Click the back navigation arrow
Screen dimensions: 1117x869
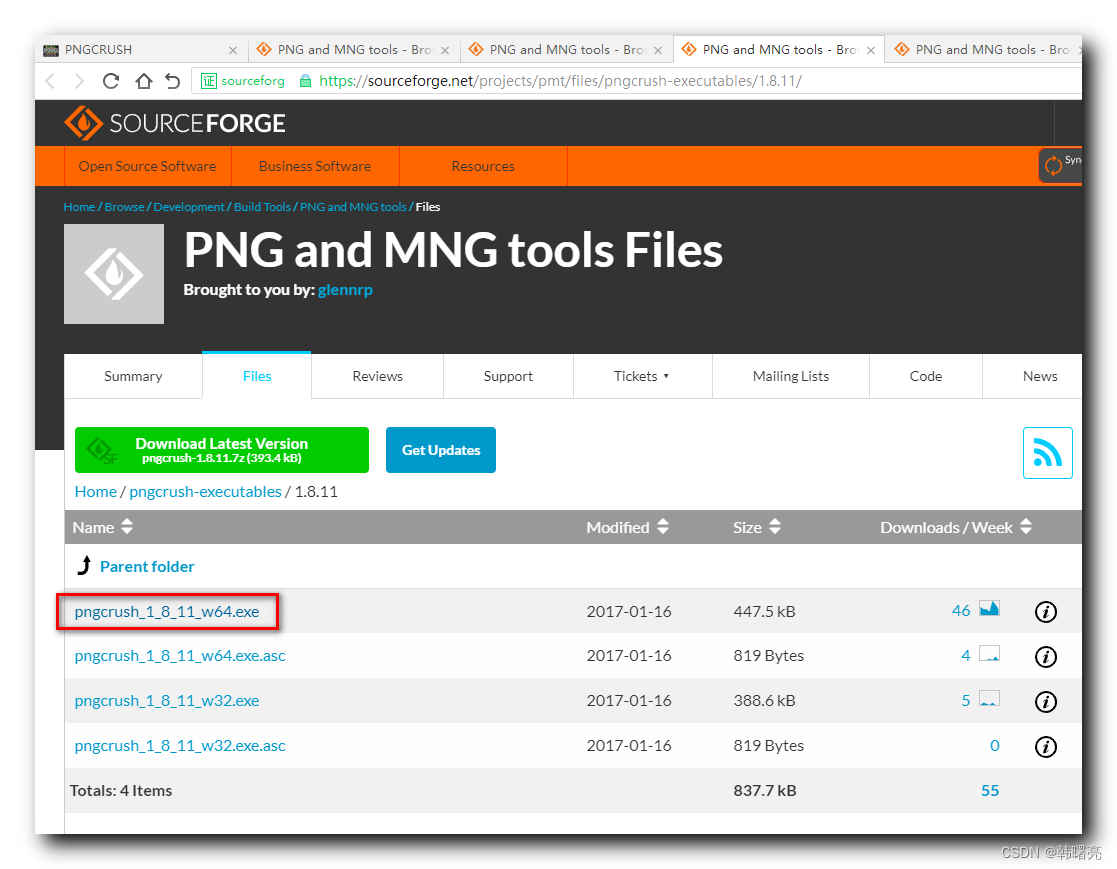tap(50, 81)
